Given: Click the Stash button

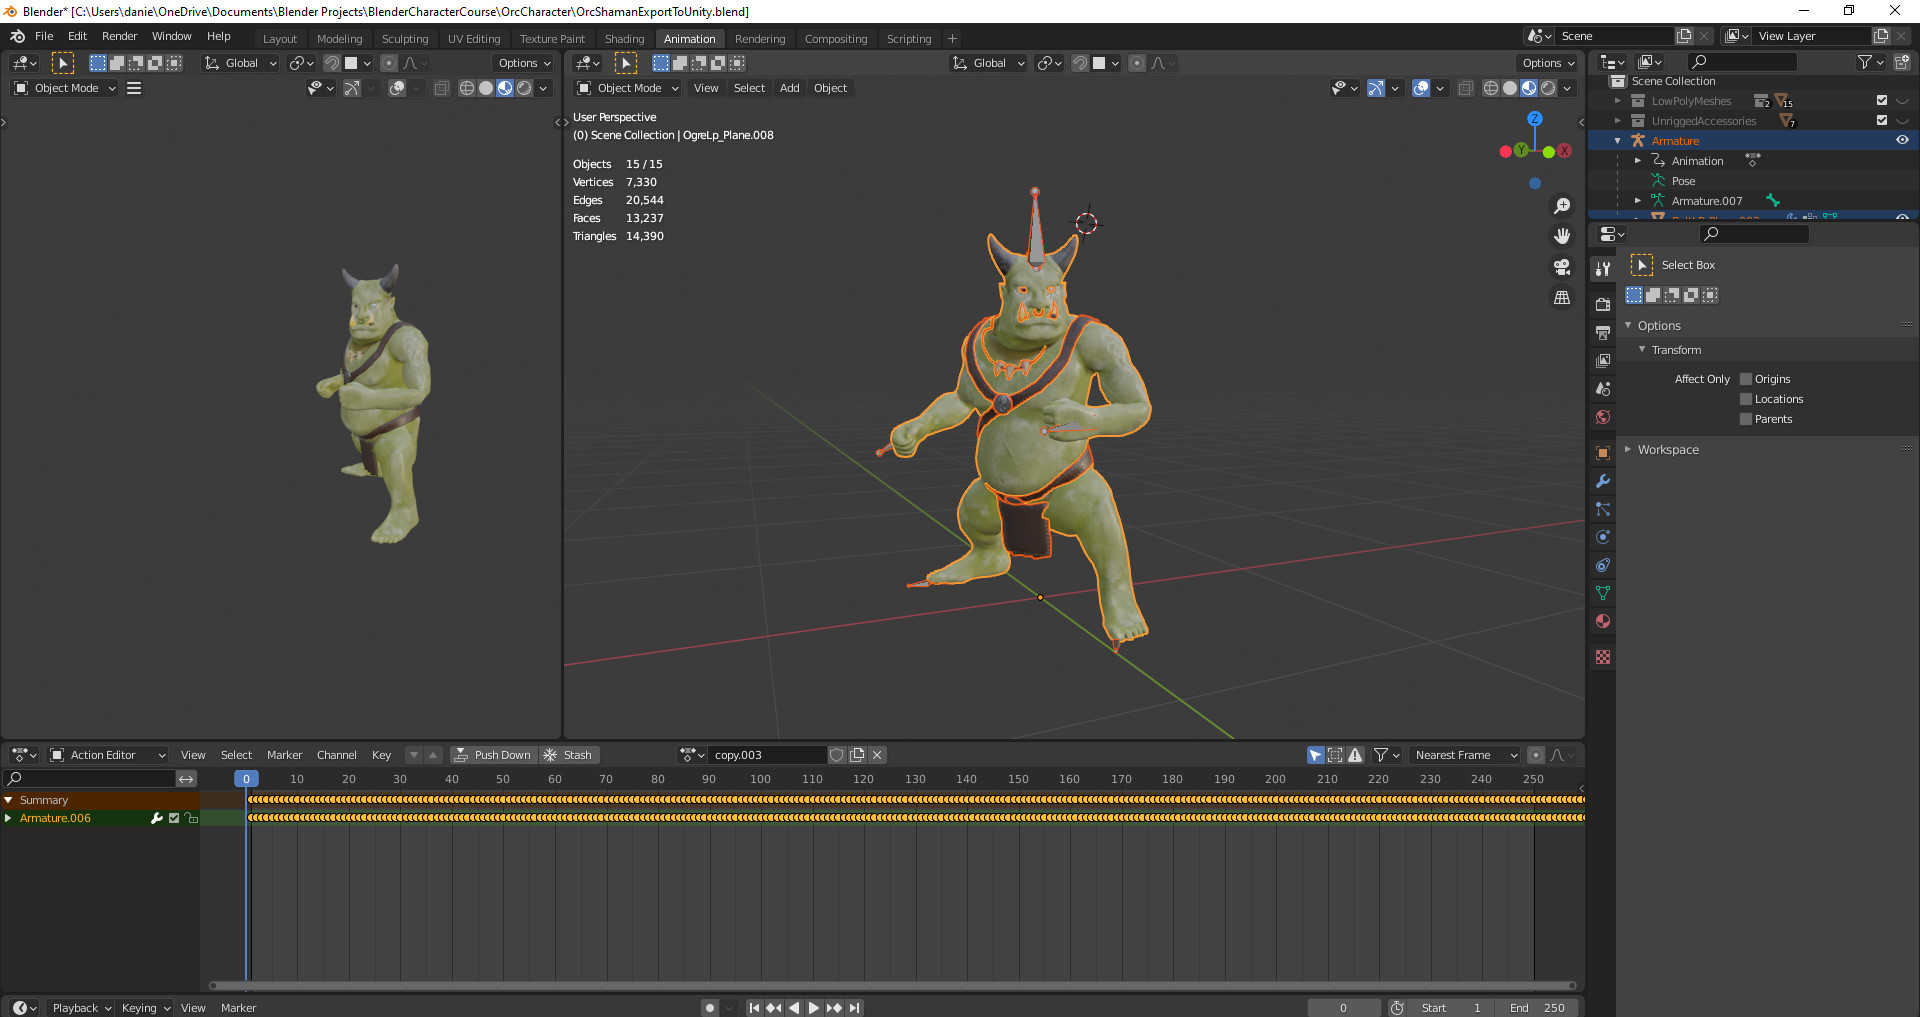Looking at the screenshot, I should (x=569, y=755).
